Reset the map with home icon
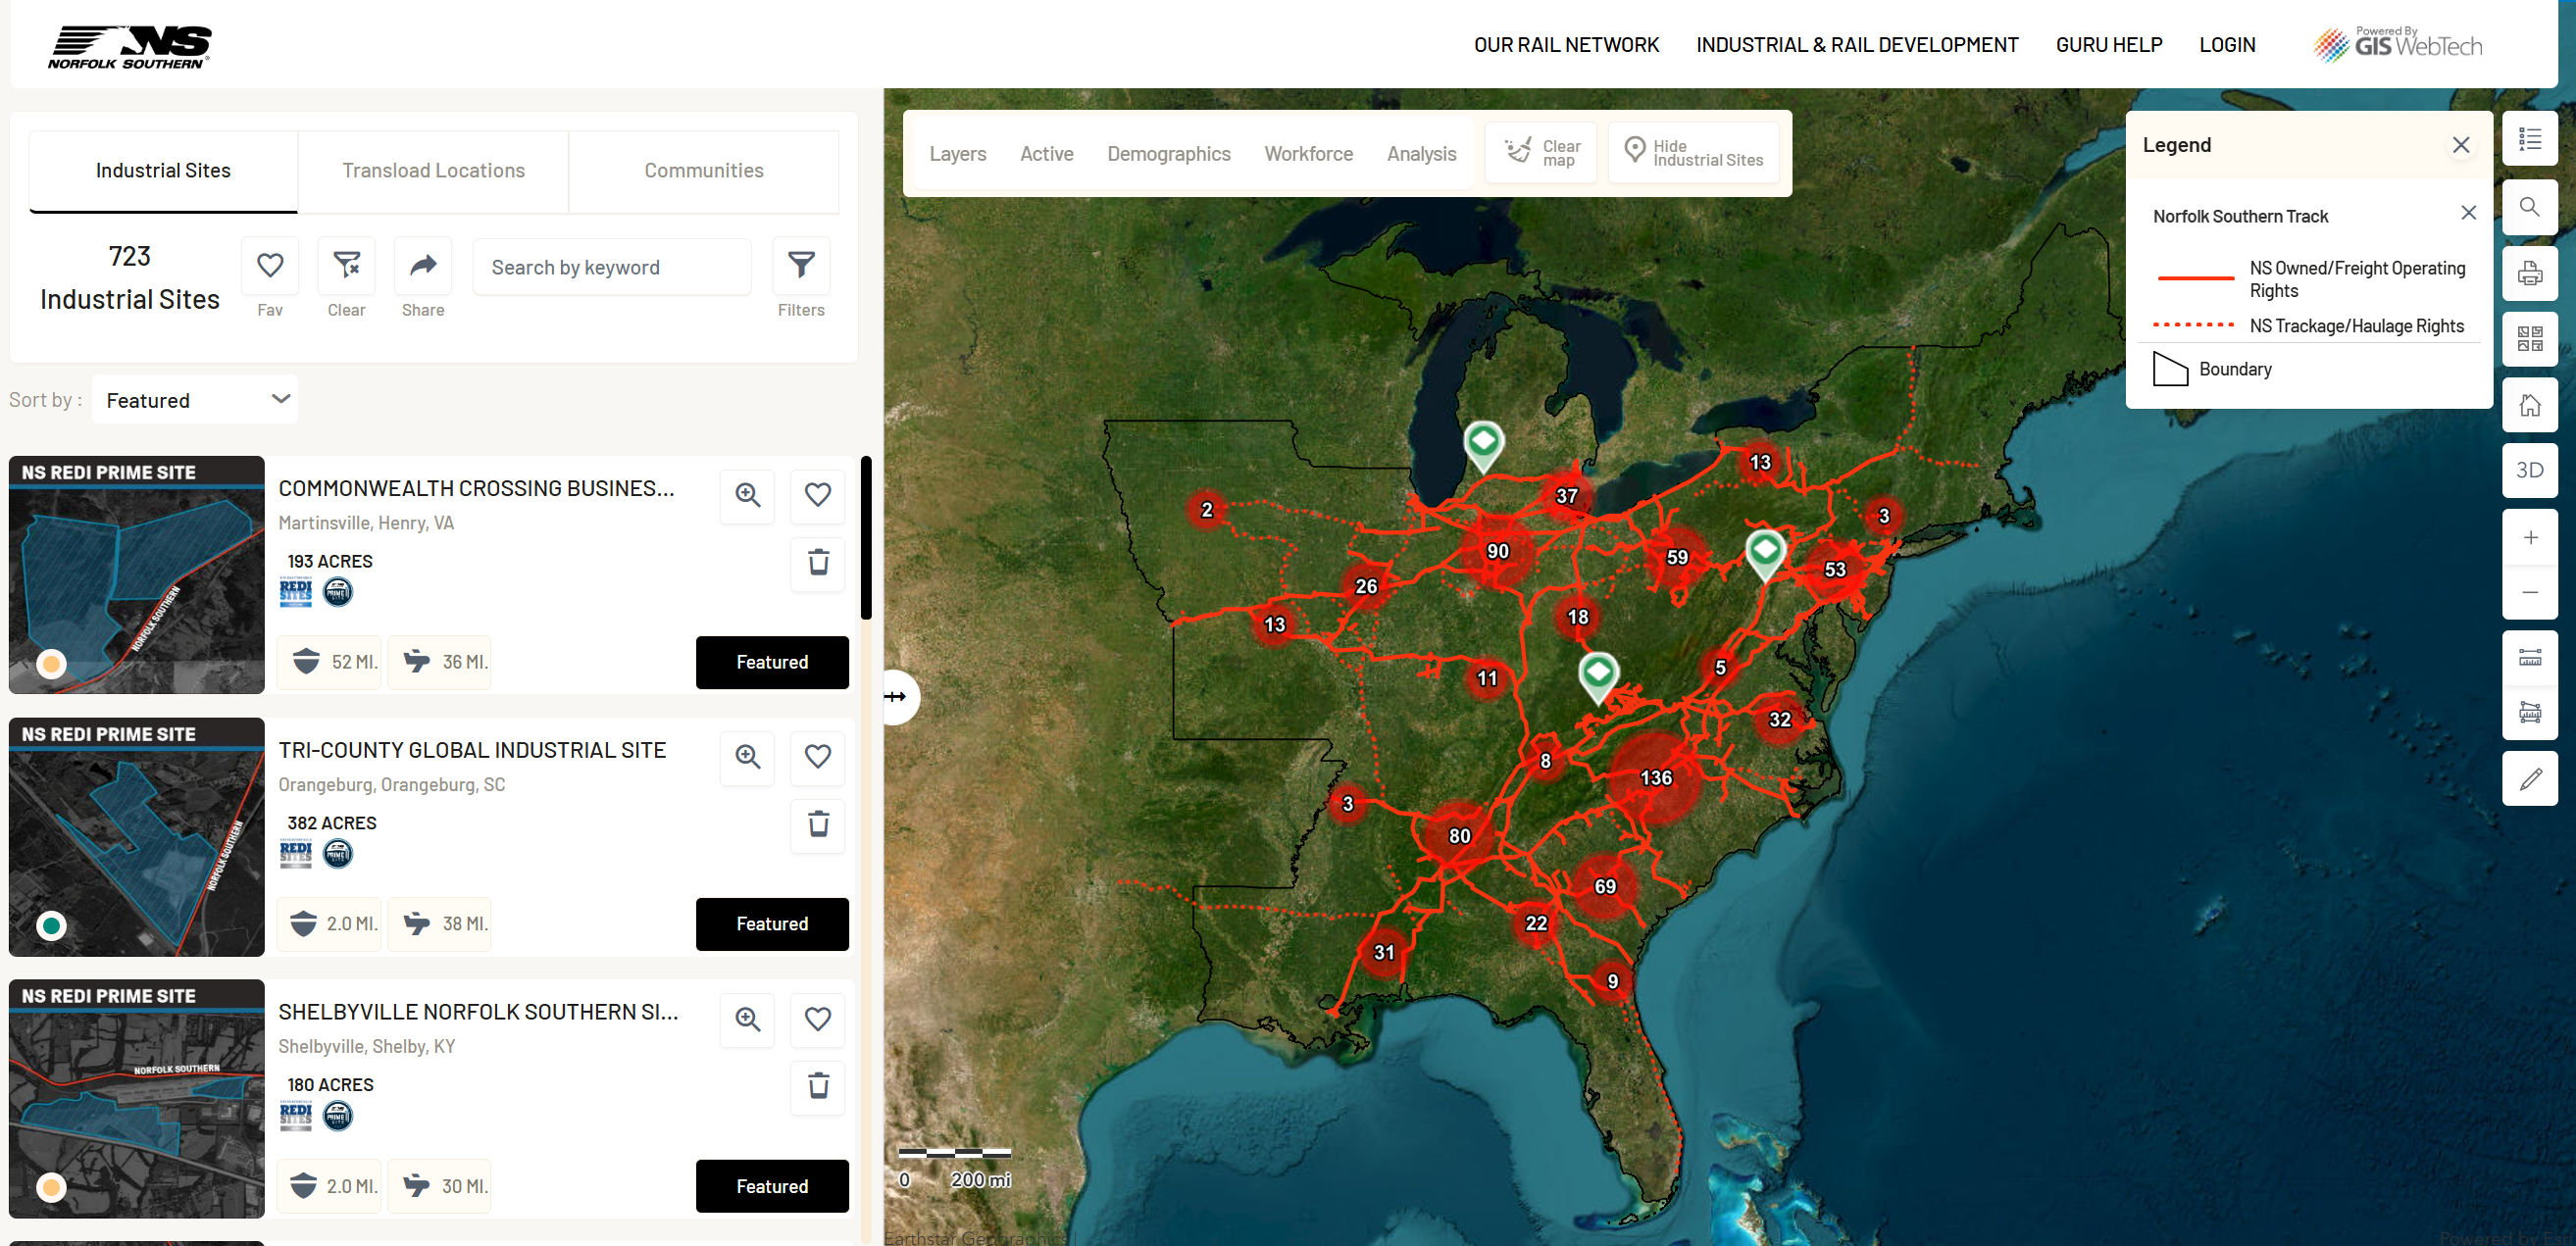The height and width of the screenshot is (1246, 2576). pos(2529,405)
